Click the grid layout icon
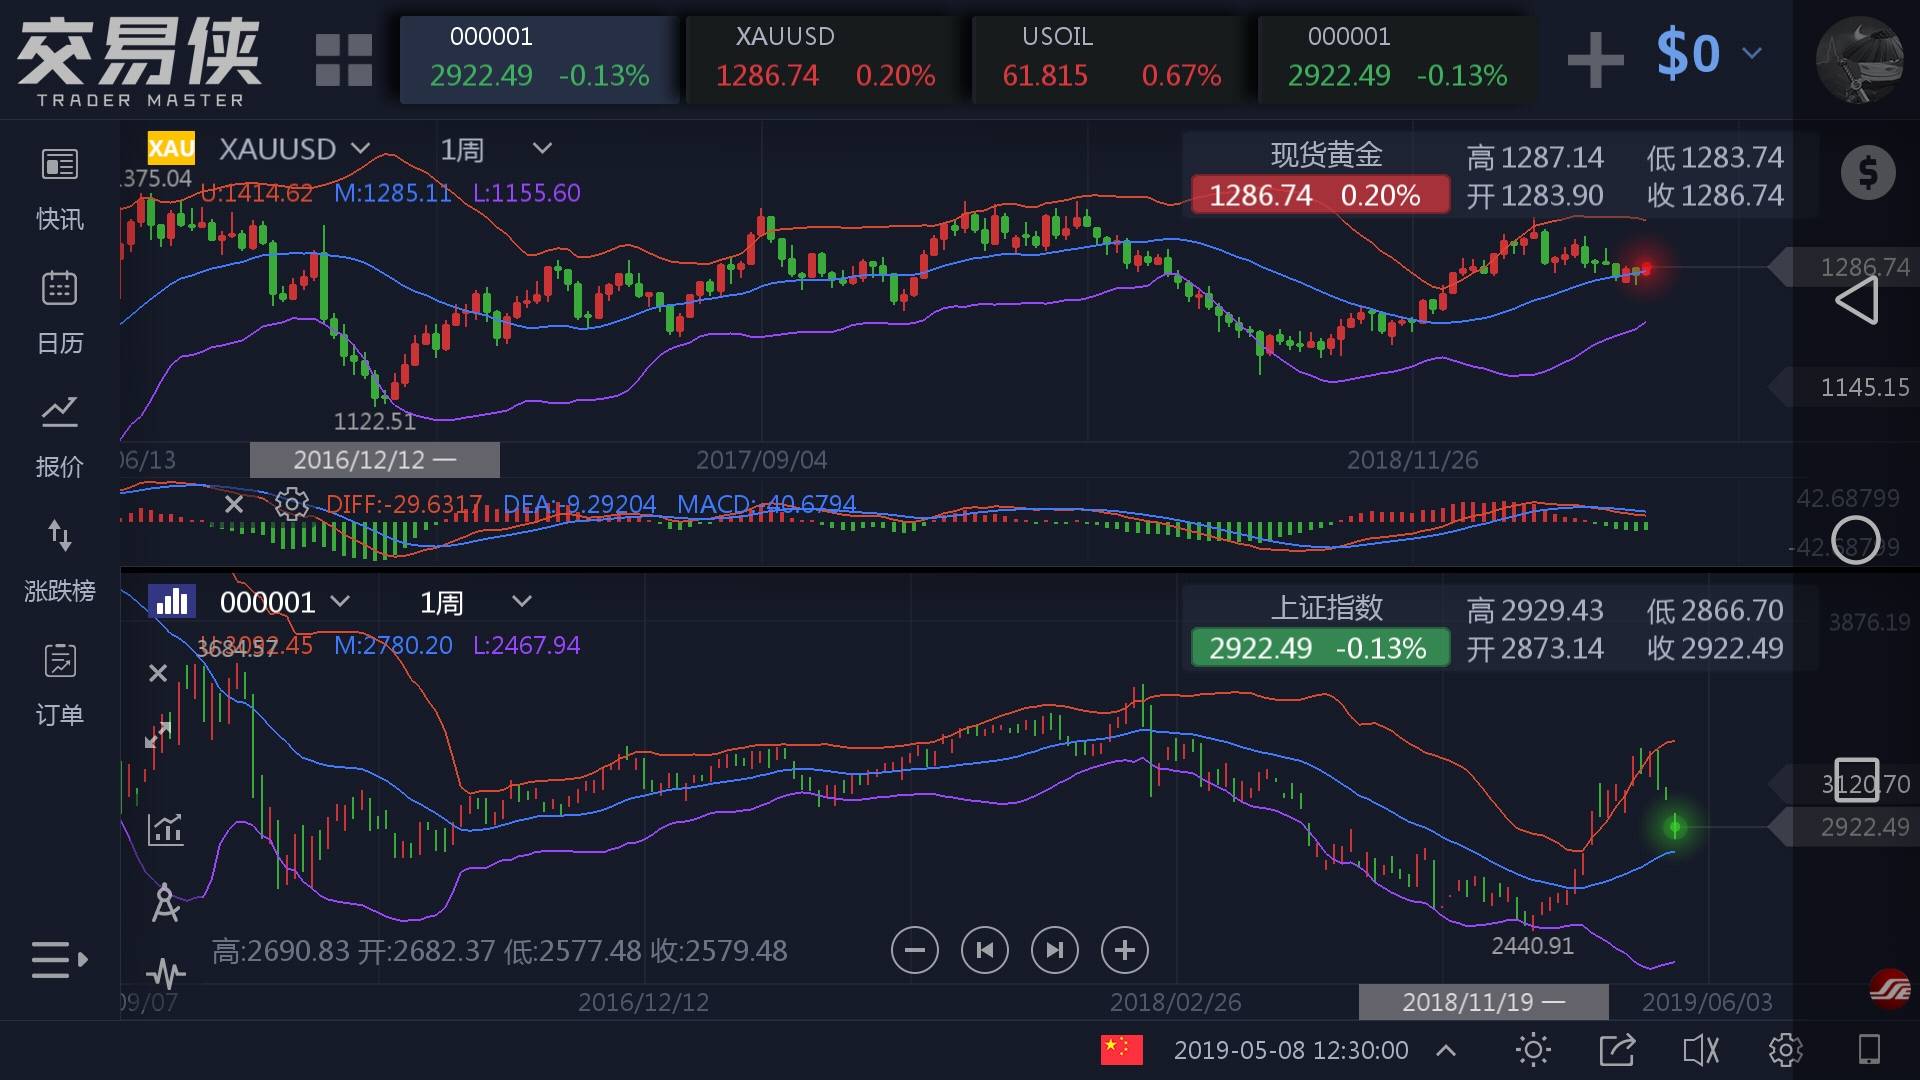This screenshot has width=1920, height=1080. 343,60
